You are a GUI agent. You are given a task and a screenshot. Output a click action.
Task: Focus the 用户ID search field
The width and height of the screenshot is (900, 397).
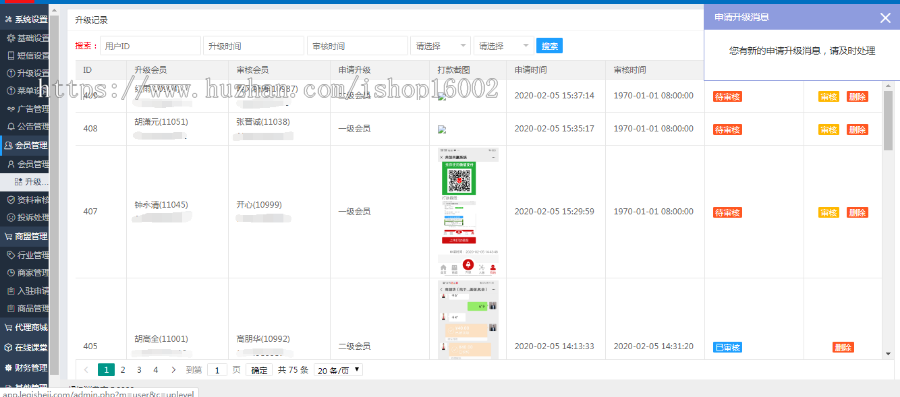(150, 46)
